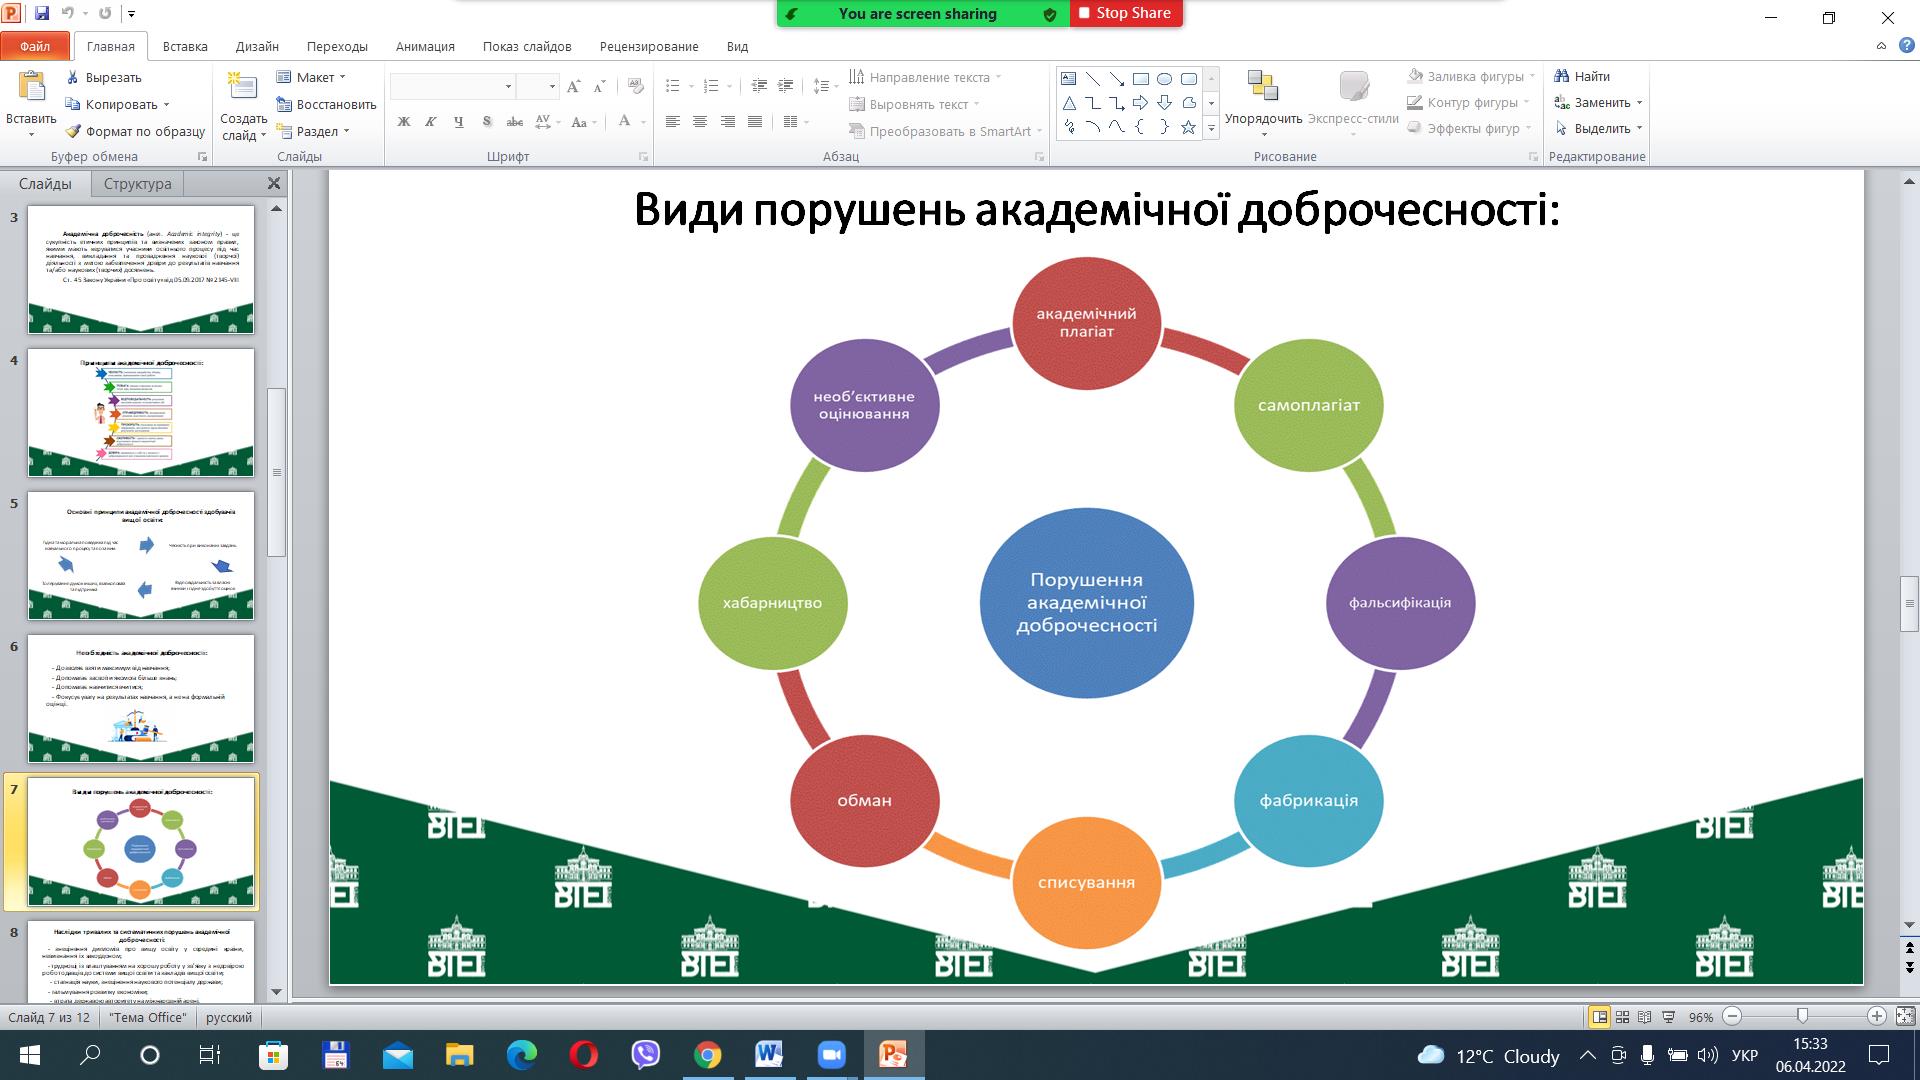Click the Stop Share button
This screenshot has height=1080, width=1920.
point(1125,13)
